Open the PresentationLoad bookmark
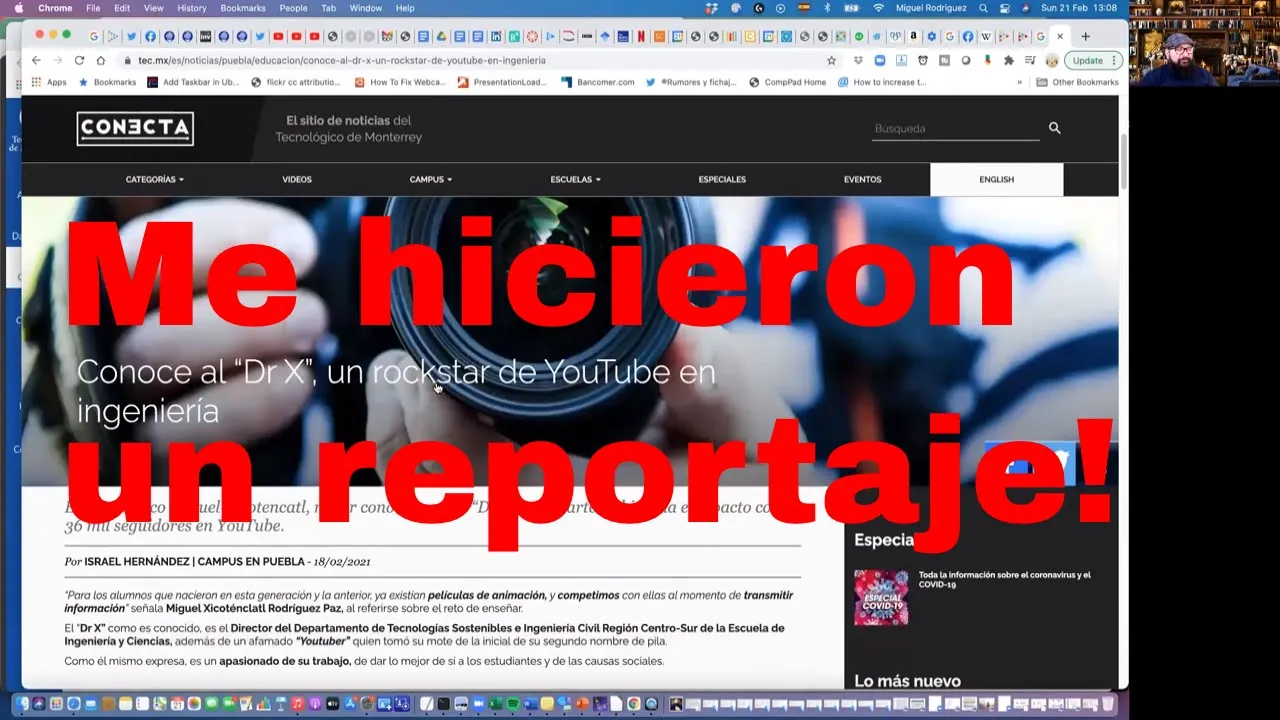Viewport: 1280px width, 720px height. tap(503, 82)
